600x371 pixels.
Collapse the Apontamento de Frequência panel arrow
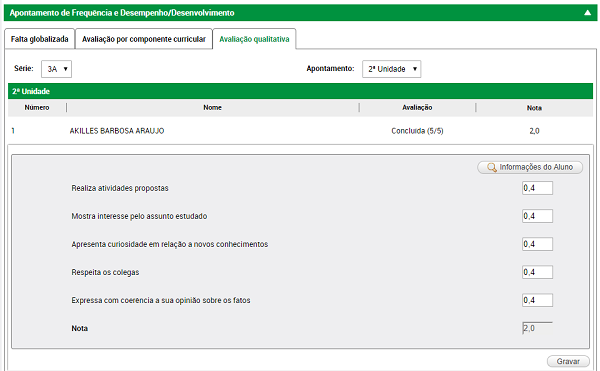(587, 13)
